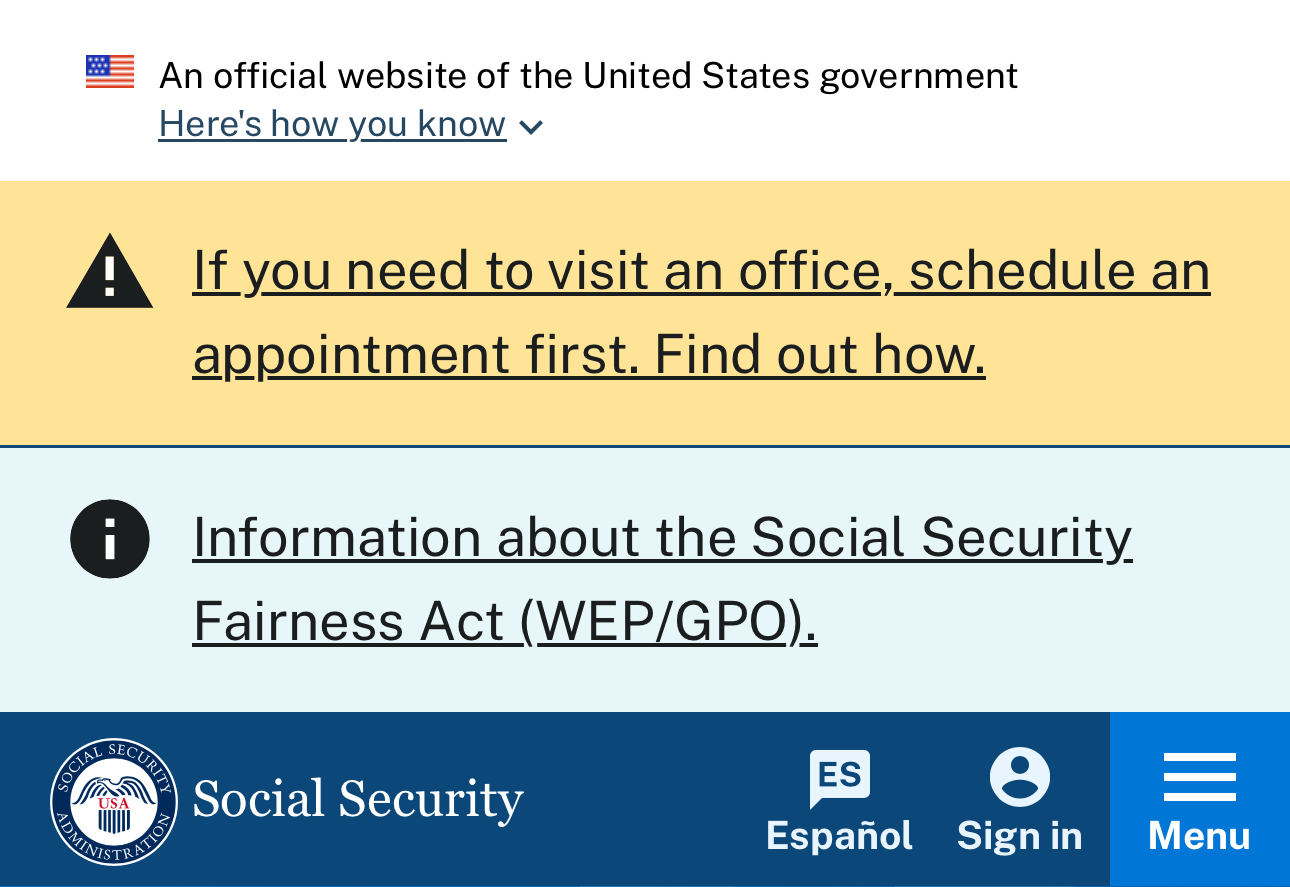Click the ES speech bubble icon

pyautogui.click(x=840, y=777)
